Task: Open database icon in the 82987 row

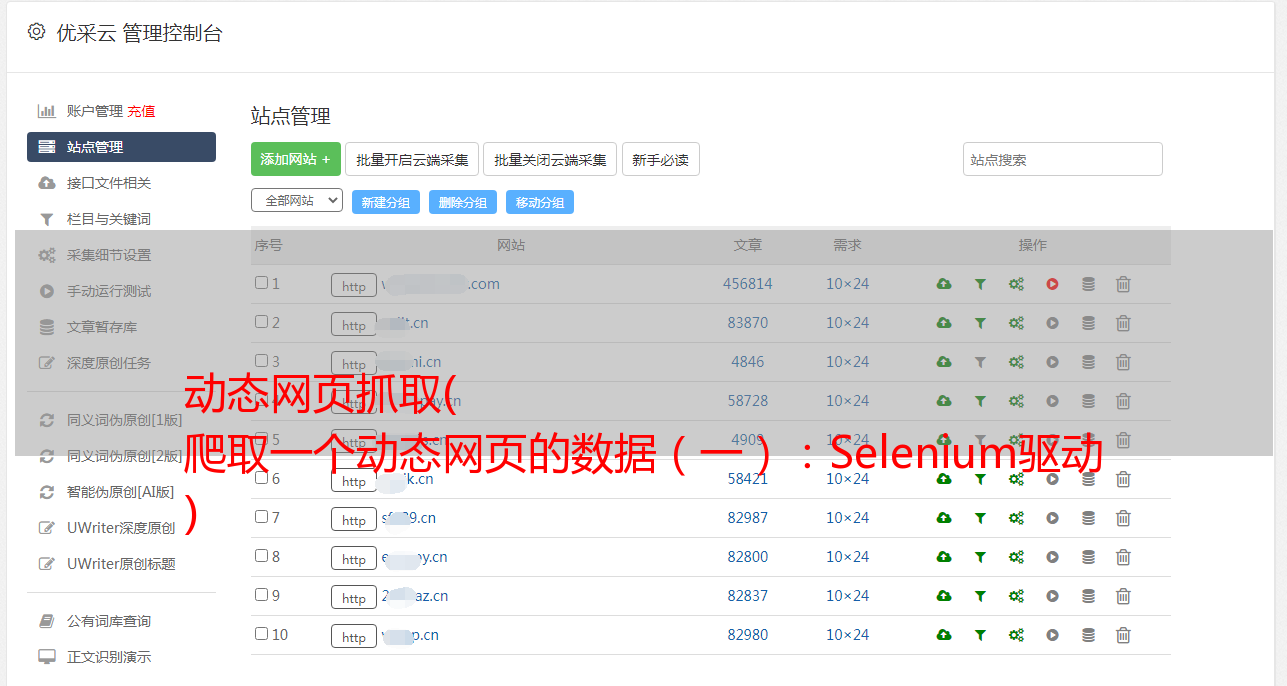Action: point(1088,518)
